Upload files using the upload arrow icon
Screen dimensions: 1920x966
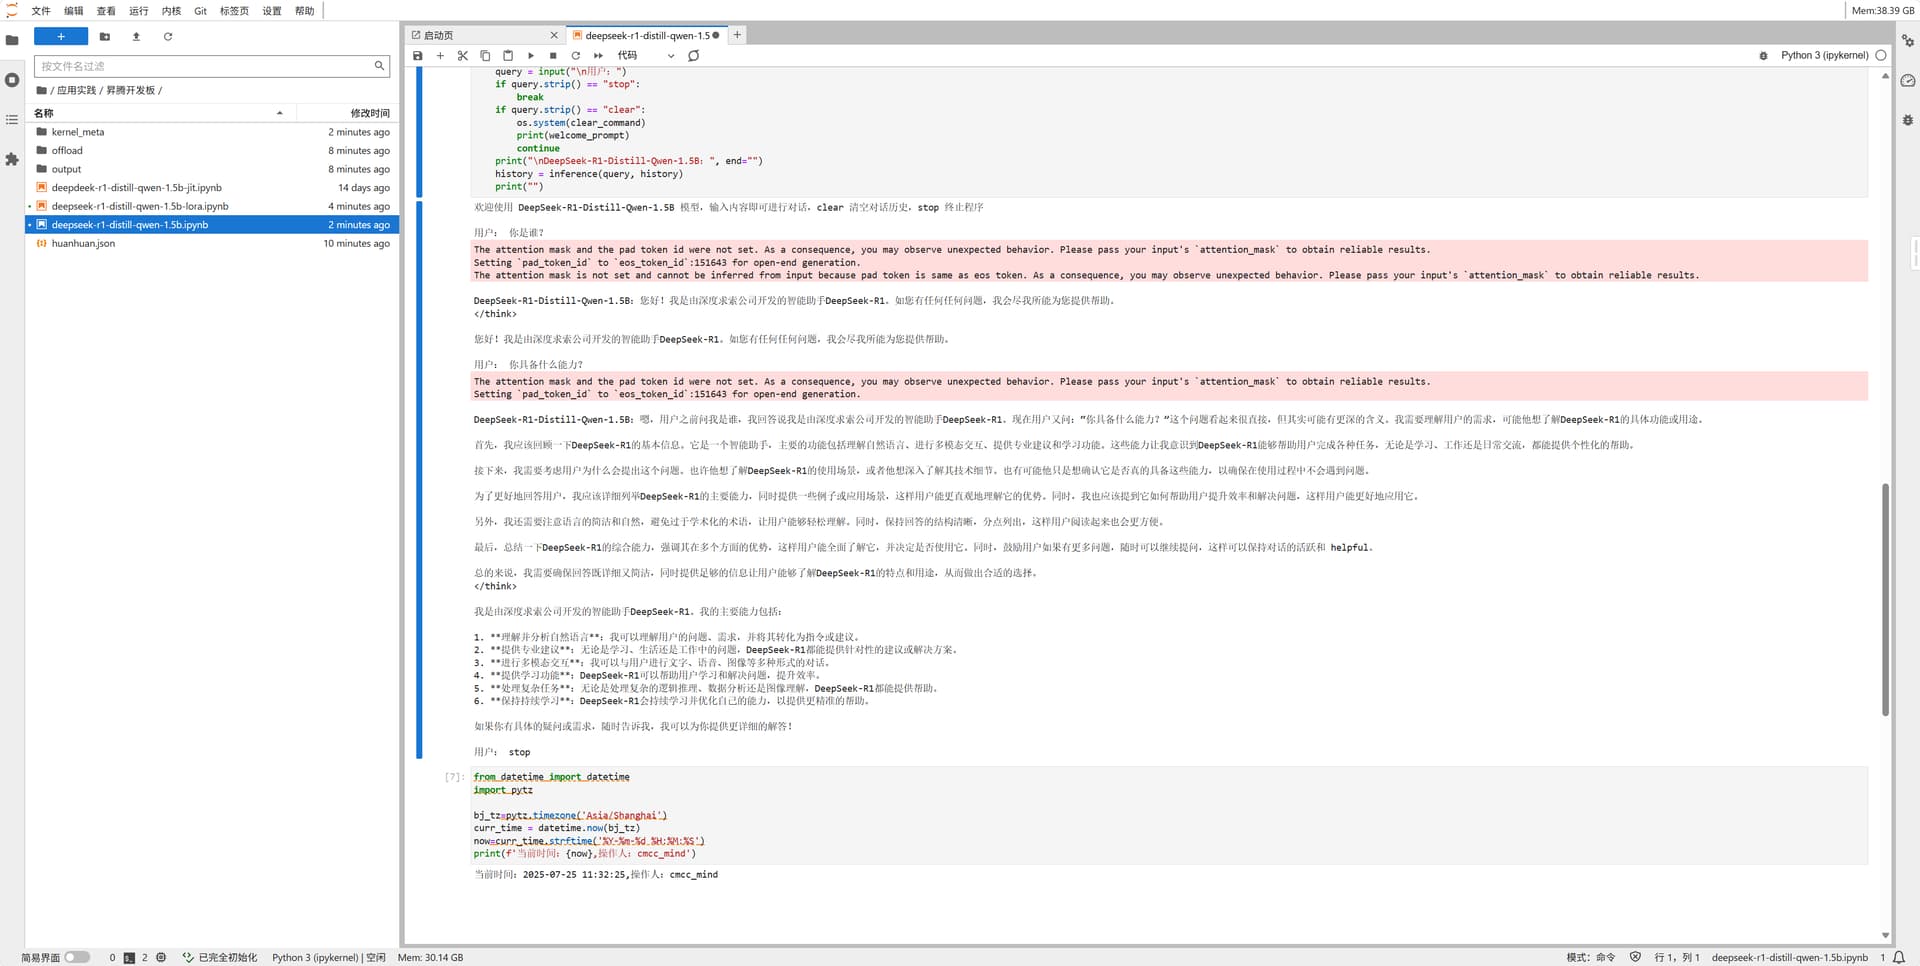pyautogui.click(x=136, y=37)
